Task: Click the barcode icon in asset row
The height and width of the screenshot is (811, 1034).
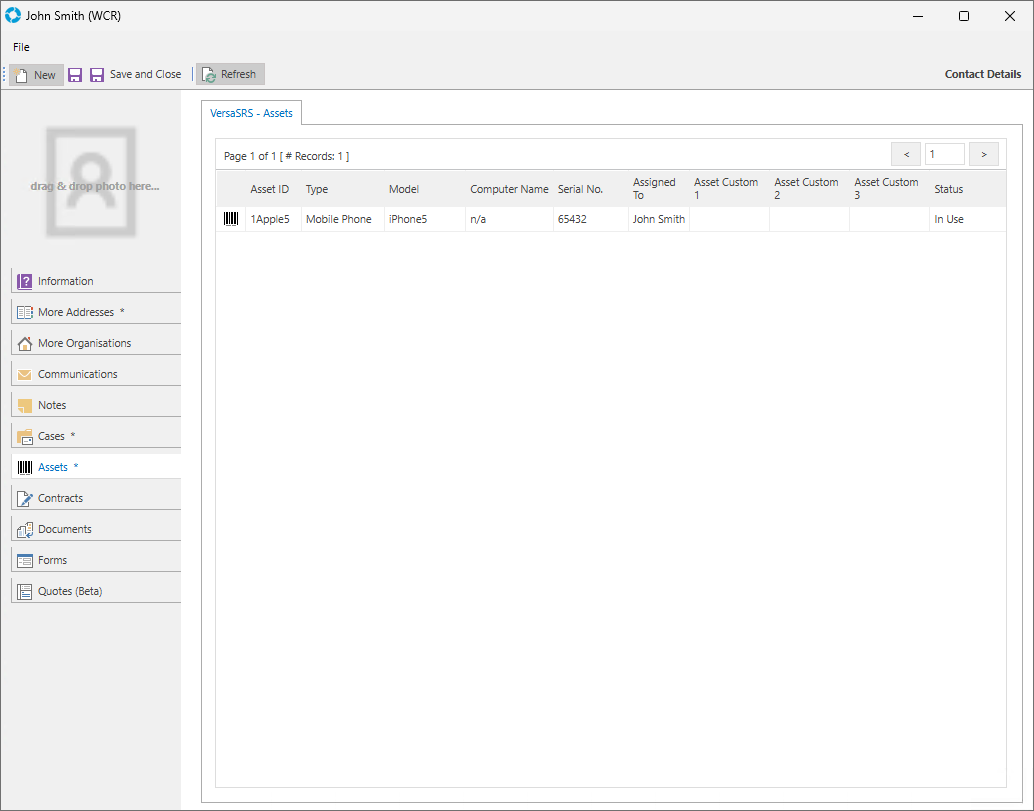Action: [231, 219]
